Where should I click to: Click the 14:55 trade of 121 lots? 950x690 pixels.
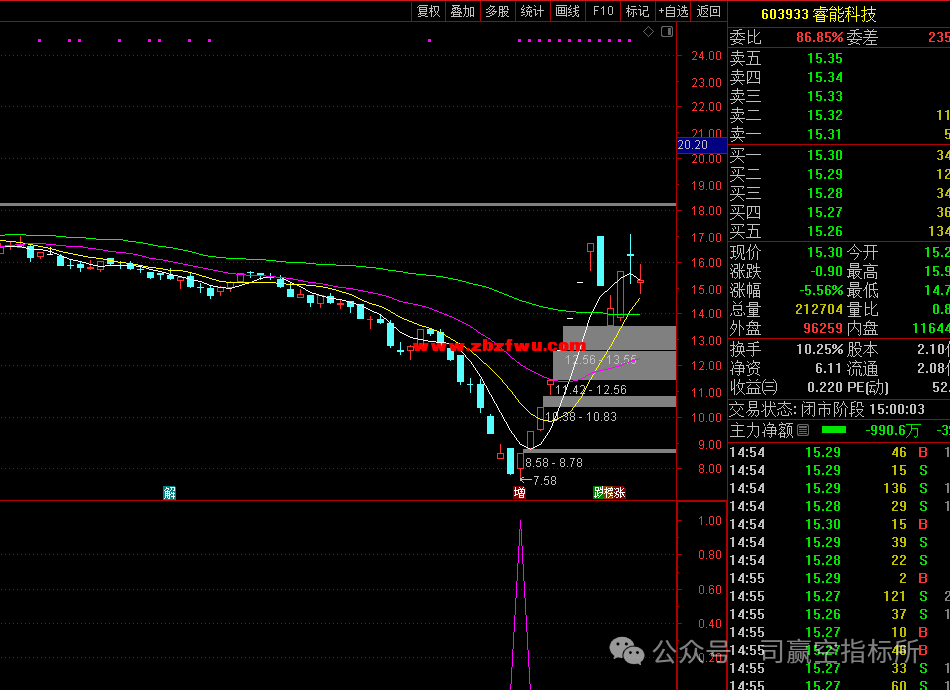(839, 596)
